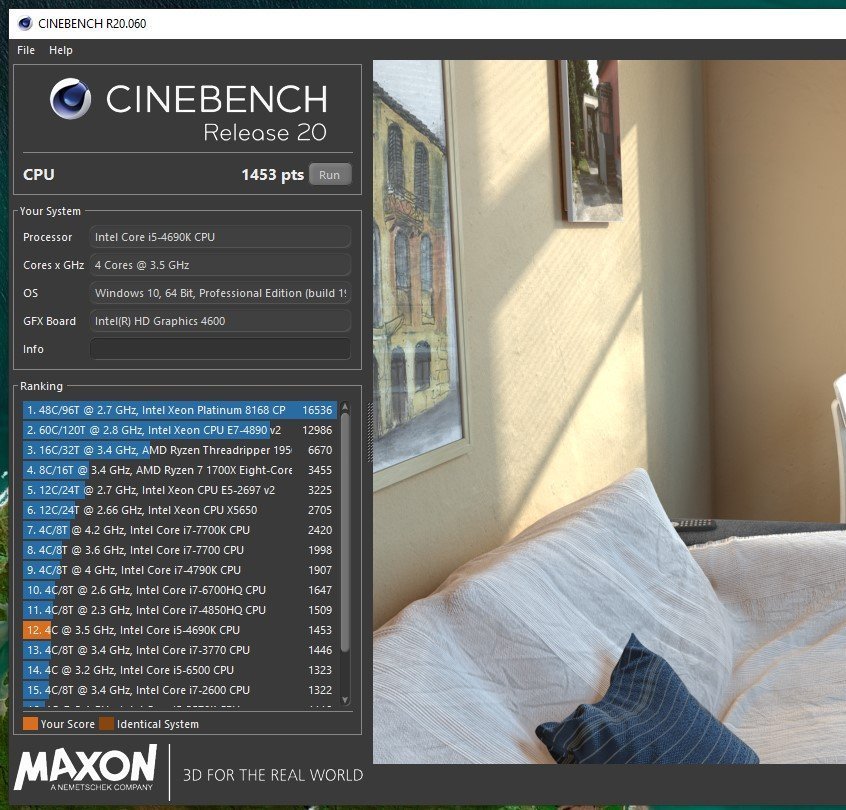Select ranking row 10 Core i7-6700HQ
846x810 pixels.
[x=180, y=590]
